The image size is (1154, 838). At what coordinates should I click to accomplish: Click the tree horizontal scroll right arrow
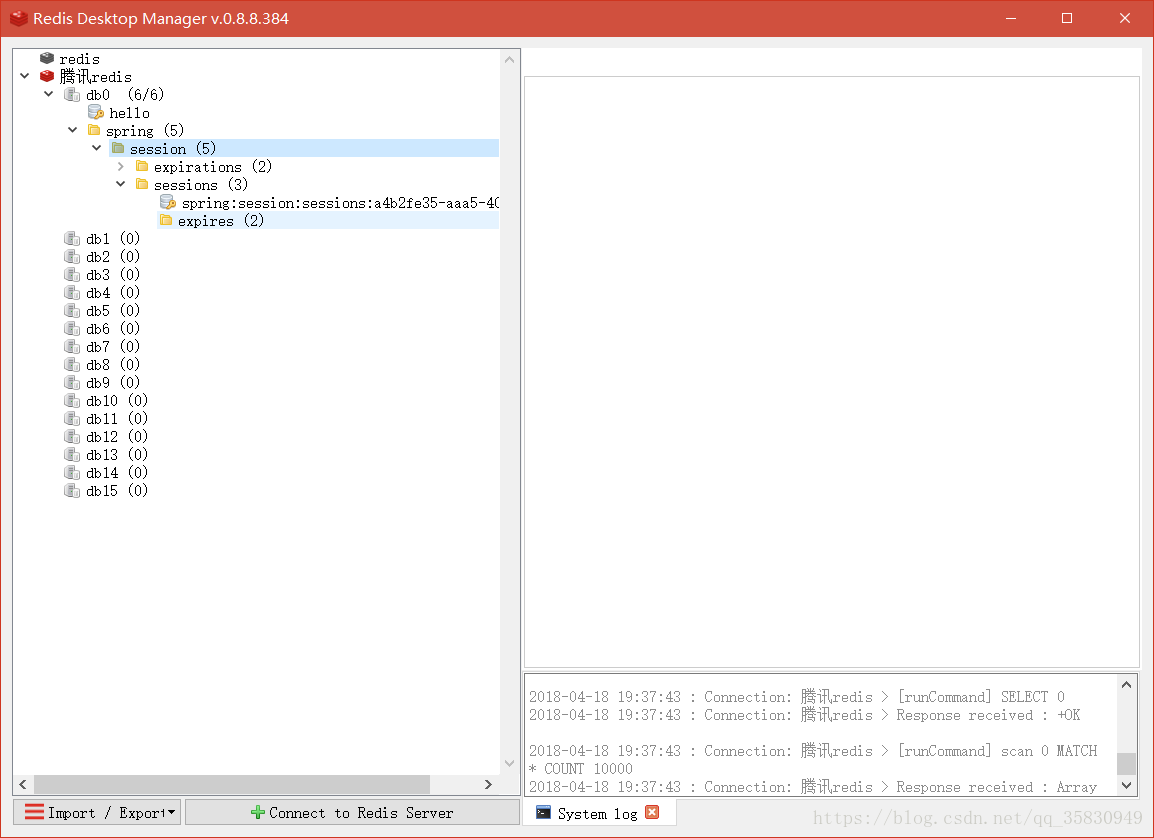click(488, 784)
